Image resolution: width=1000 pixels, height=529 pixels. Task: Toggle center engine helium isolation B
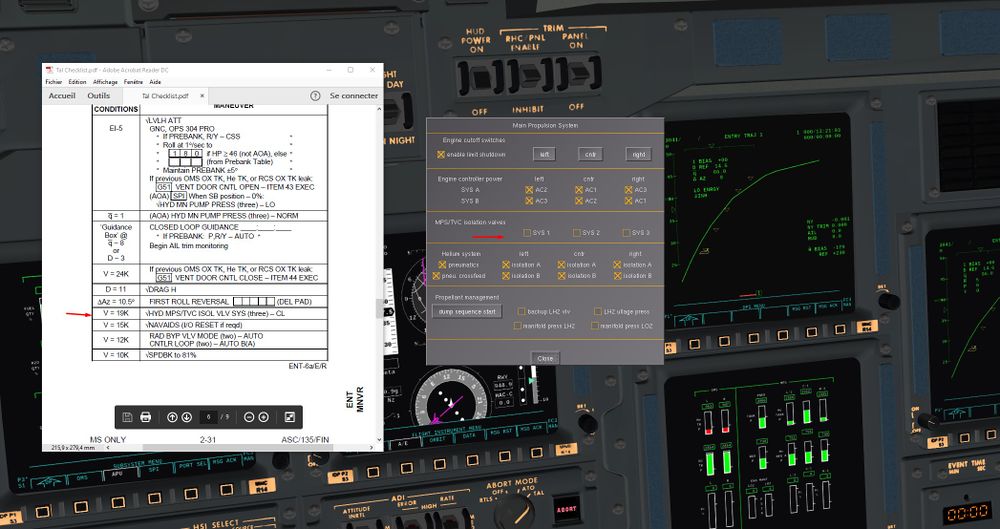tap(561, 276)
